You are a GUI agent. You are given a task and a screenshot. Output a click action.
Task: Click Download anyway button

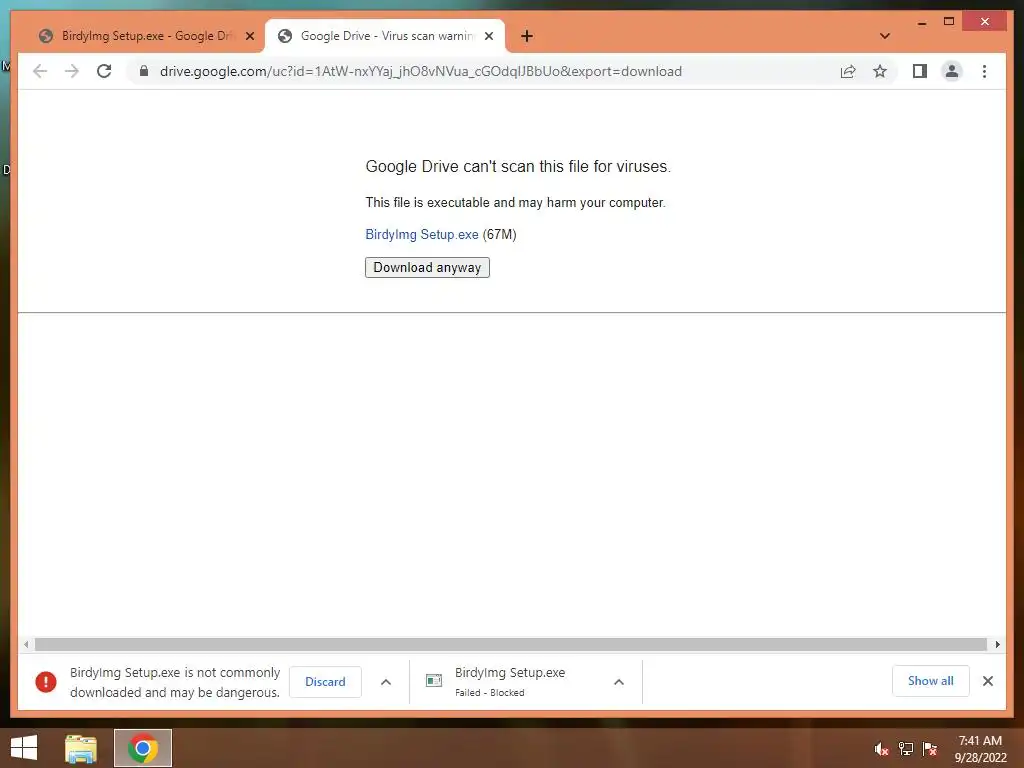pyautogui.click(x=427, y=268)
